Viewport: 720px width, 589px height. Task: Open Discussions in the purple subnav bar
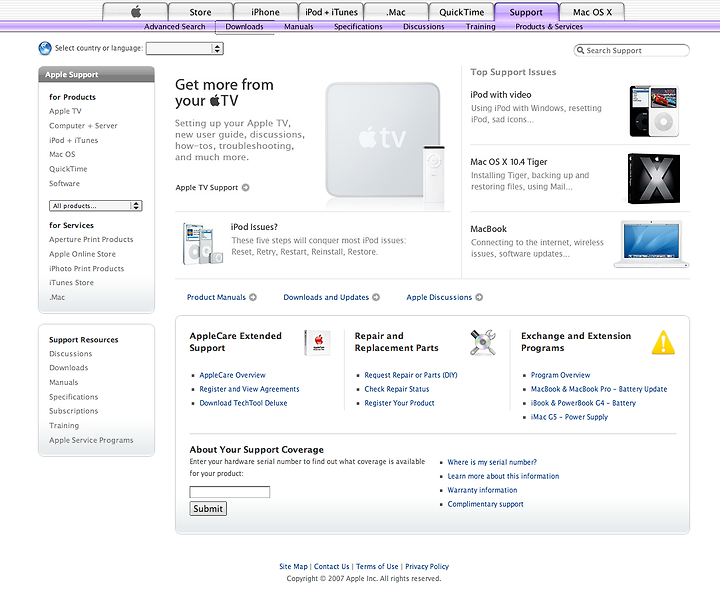click(423, 27)
